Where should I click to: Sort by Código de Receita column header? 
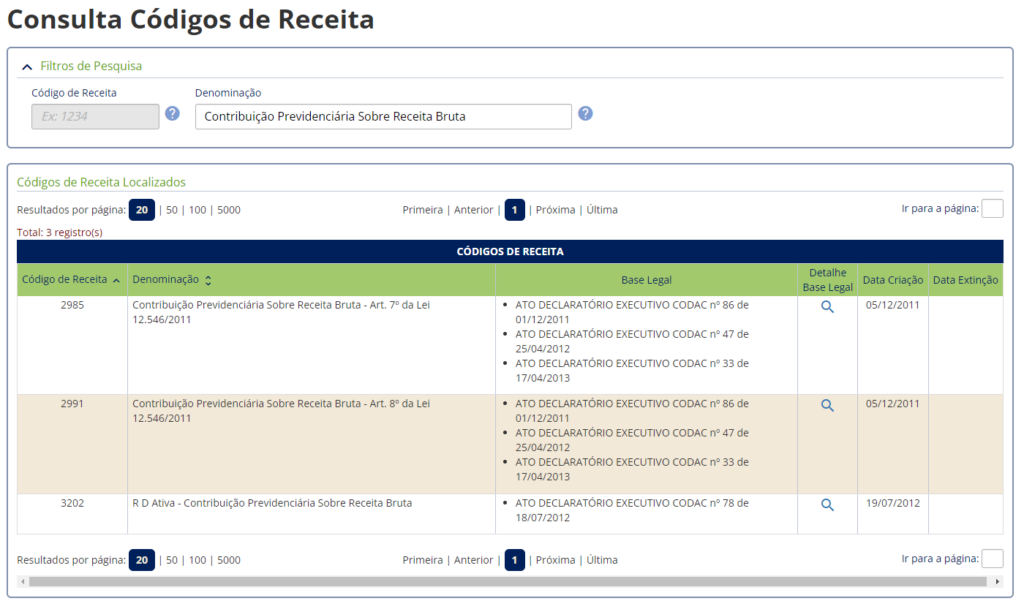coord(70,280)
